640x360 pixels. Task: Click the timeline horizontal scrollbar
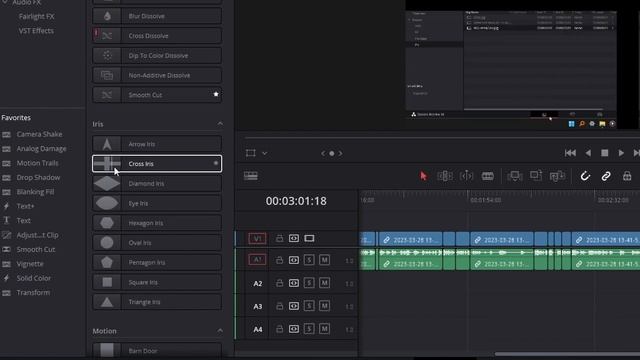[x=567, y=354]
